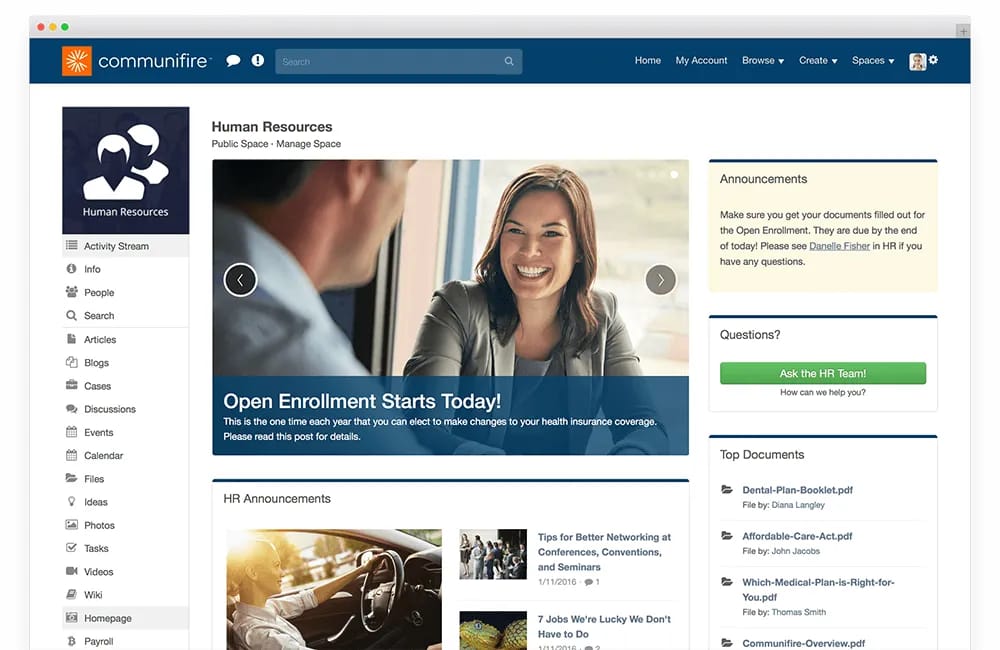Viewport: 1000px width, 650px height.
Task: Click the Videos camera icon
Action: point(71,571)
